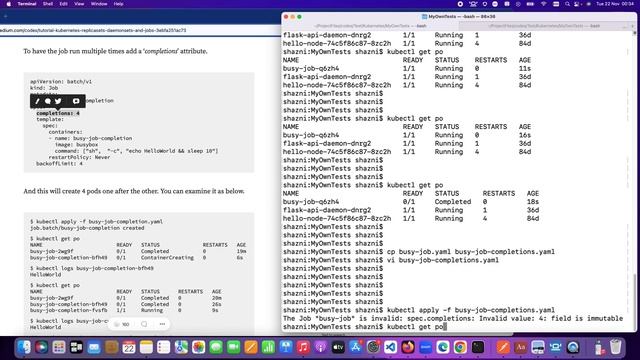Open Maps from the Dock
This screenshot has width=640, height=360.
181,347
